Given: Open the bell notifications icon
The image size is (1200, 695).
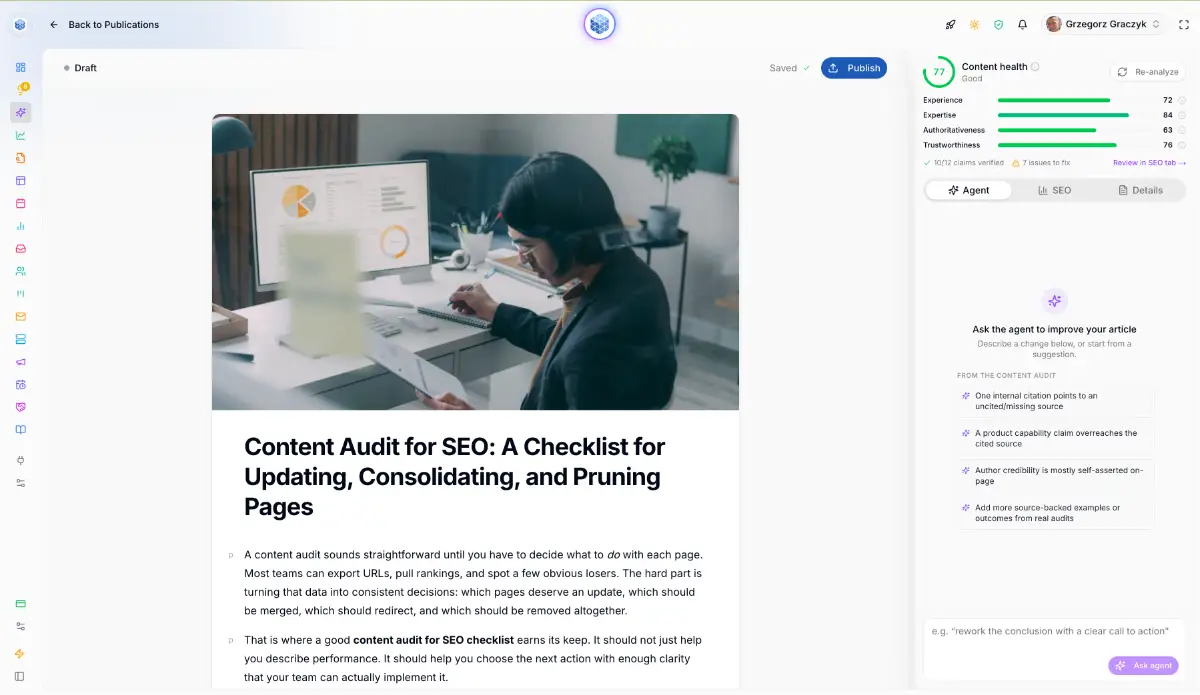Looking at the screenshot, I should click(x=1022, y=24).
